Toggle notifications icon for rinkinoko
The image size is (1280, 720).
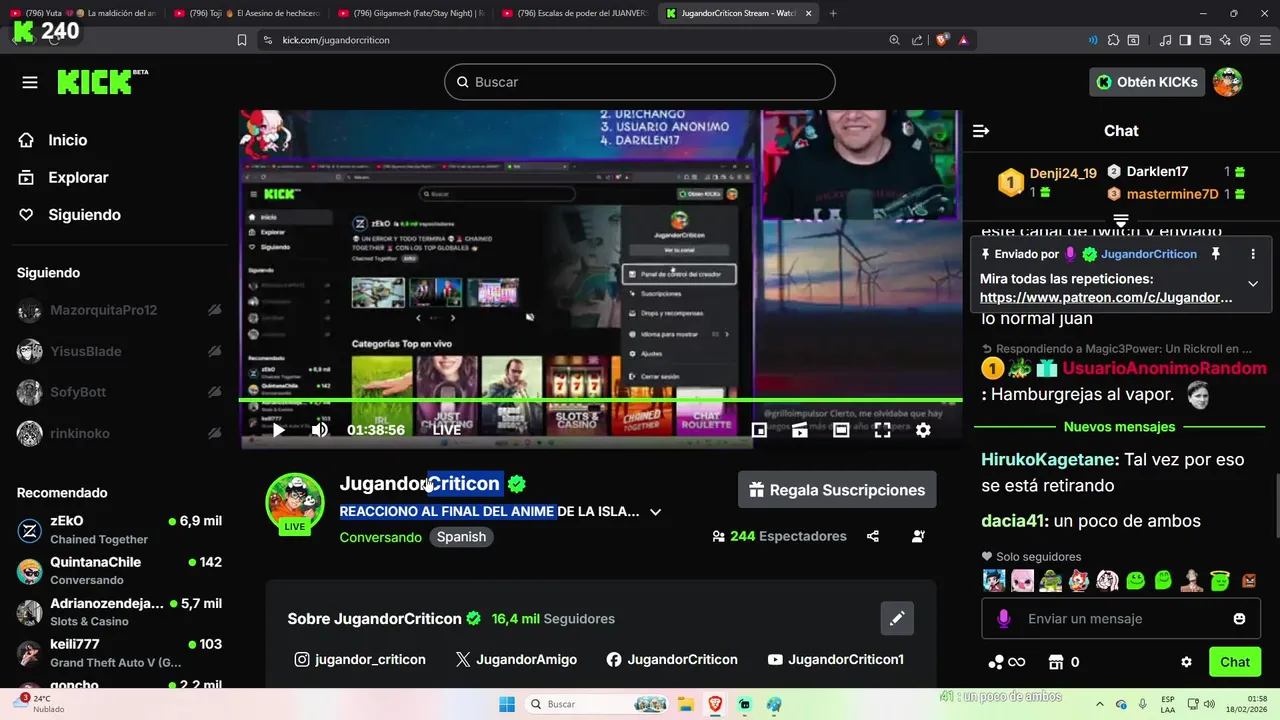(214, 433)
